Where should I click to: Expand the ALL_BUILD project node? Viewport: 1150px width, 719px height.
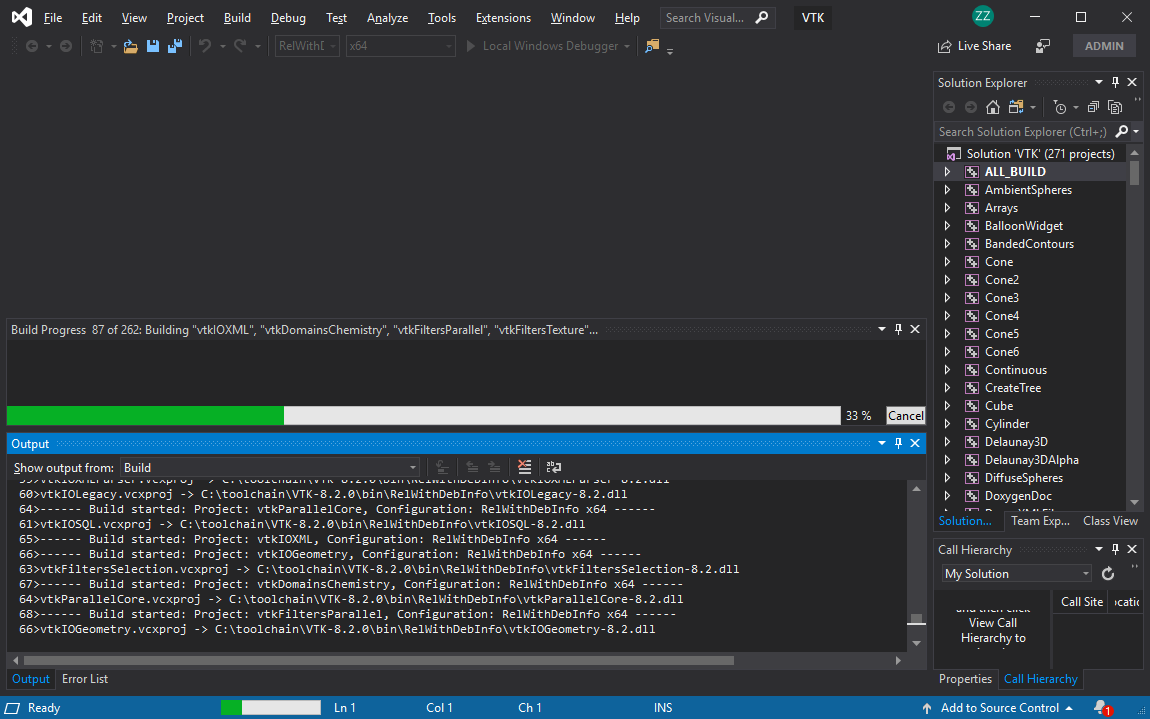coord(948,172)
